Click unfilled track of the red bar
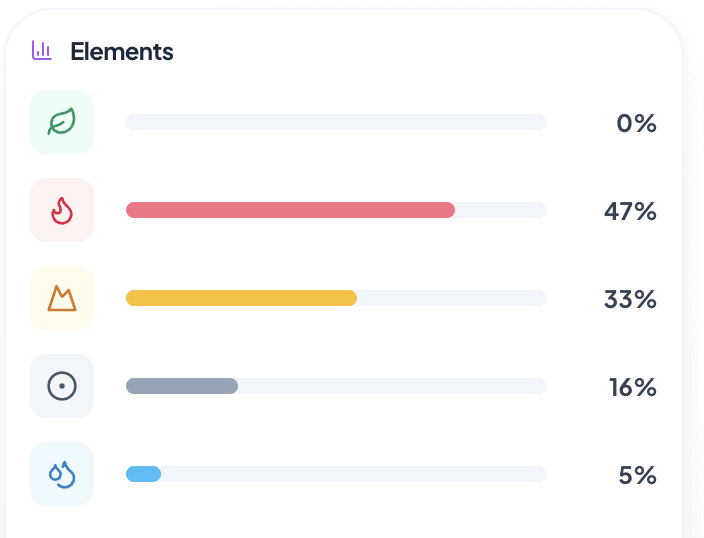 coord(501,210)
